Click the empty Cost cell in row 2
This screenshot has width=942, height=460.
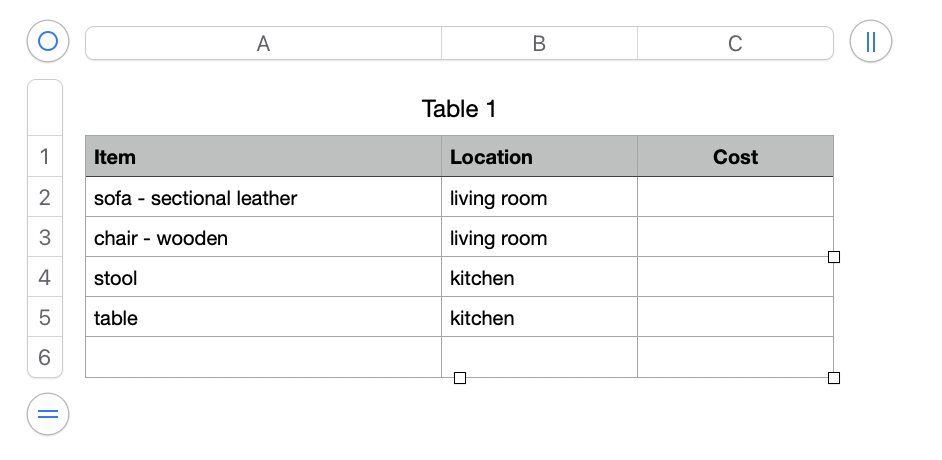[735, 198]
